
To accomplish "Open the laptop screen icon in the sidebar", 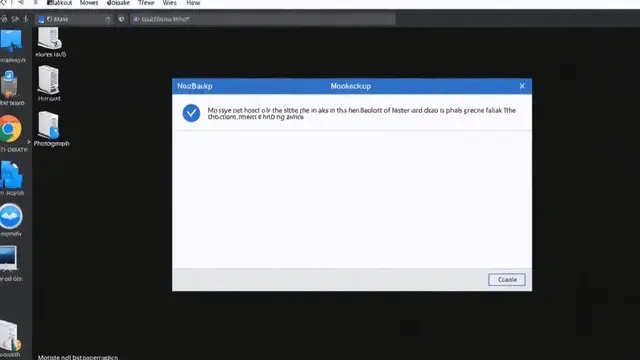I will click(9, 258).
